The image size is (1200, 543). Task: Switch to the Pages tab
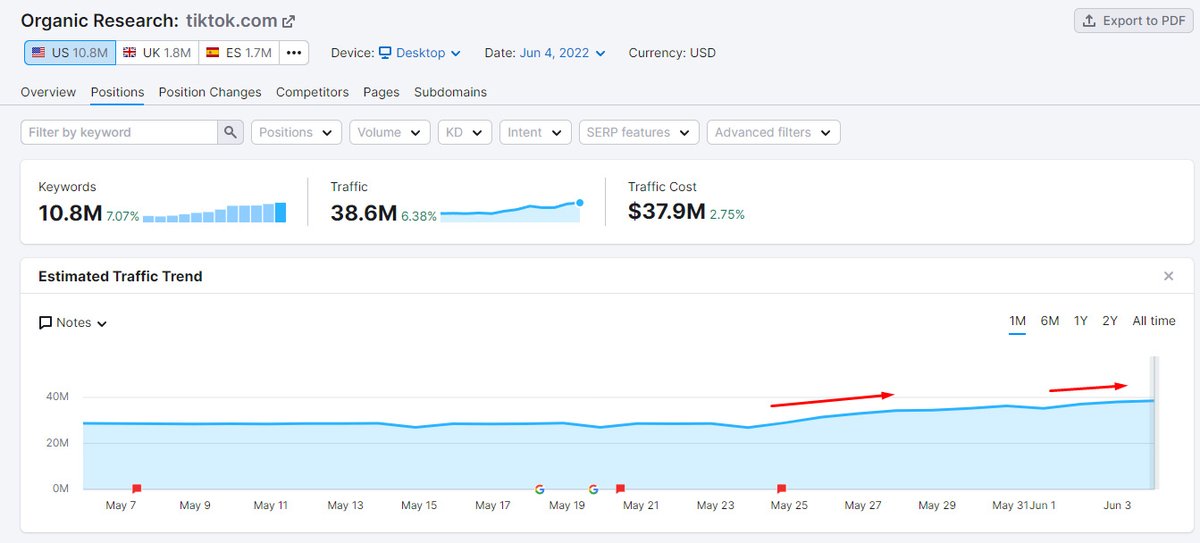381,92
